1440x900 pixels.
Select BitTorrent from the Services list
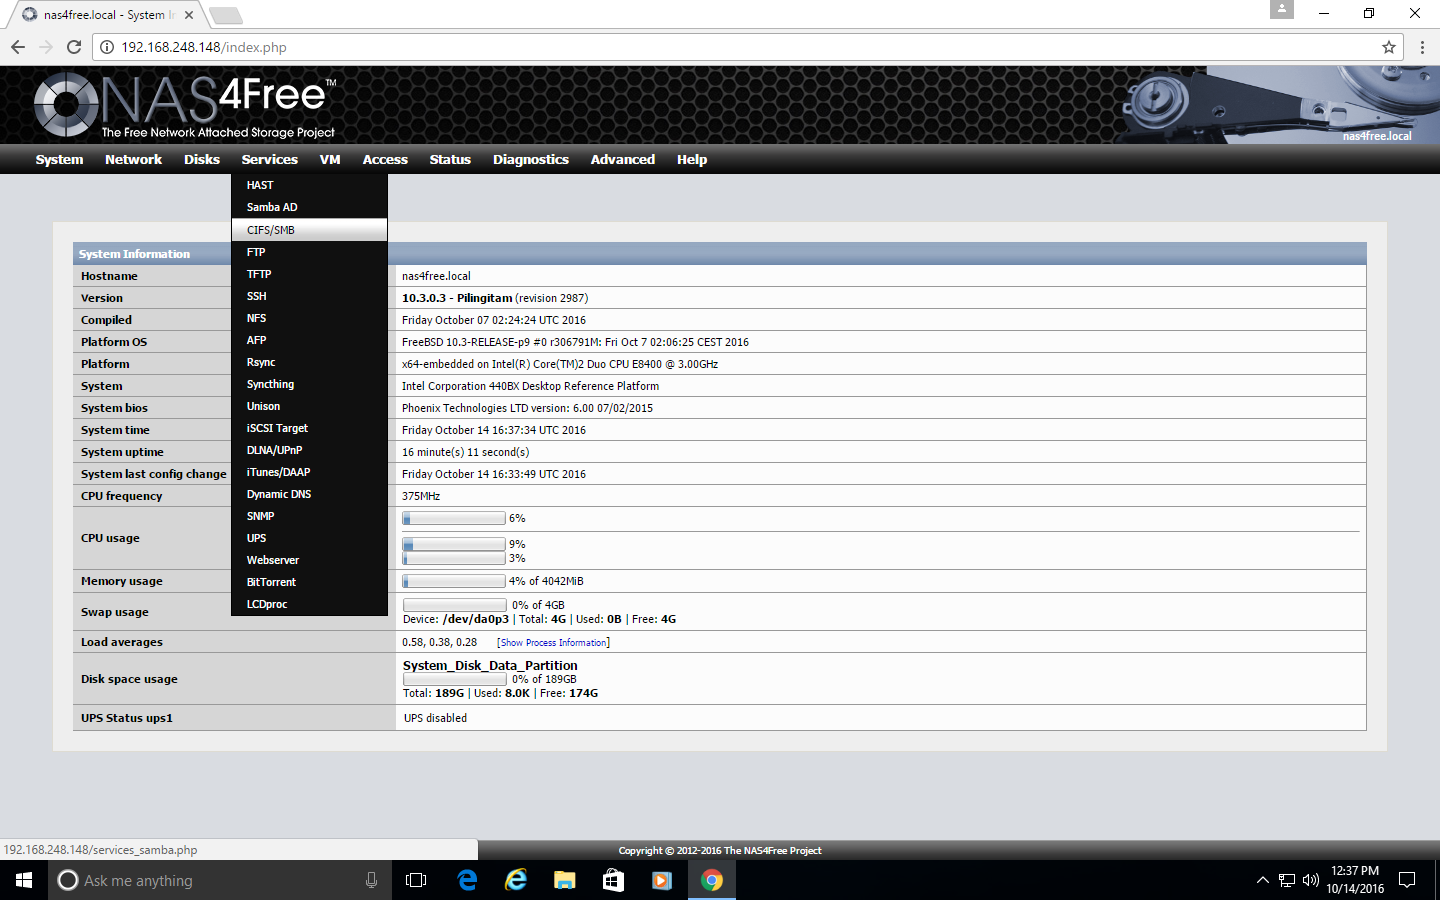[271, 582]
